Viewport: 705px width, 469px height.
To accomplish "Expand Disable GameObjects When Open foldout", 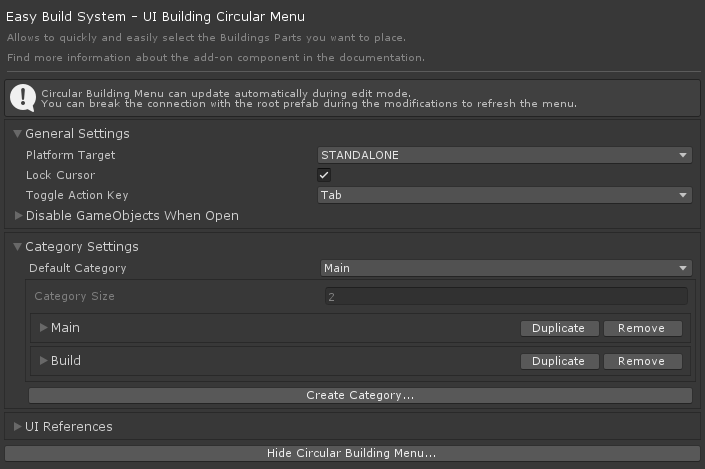I will tap(18, 215).
